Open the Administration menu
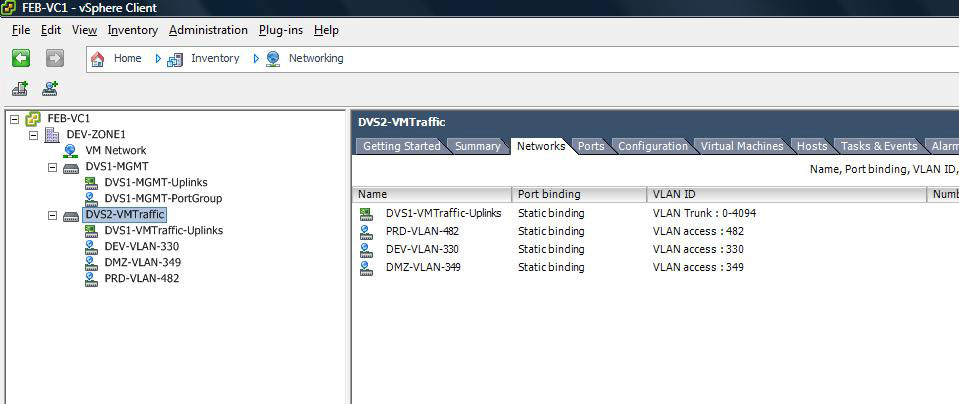This screenshot has width=959, height=404. [x=208, y=30]
